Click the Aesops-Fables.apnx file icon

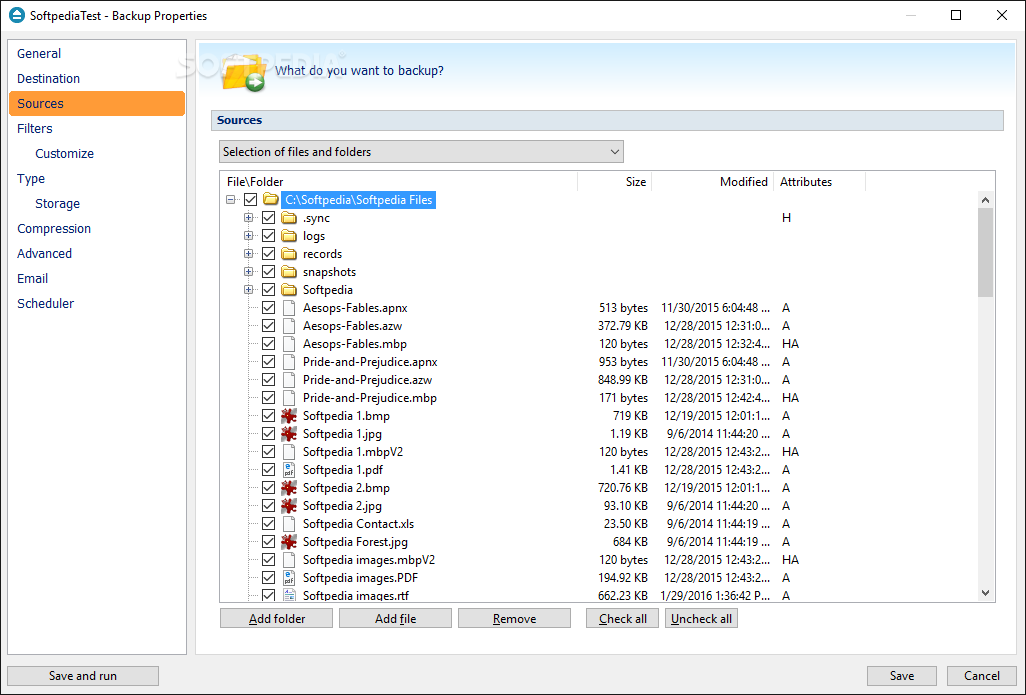pos(289,308)
